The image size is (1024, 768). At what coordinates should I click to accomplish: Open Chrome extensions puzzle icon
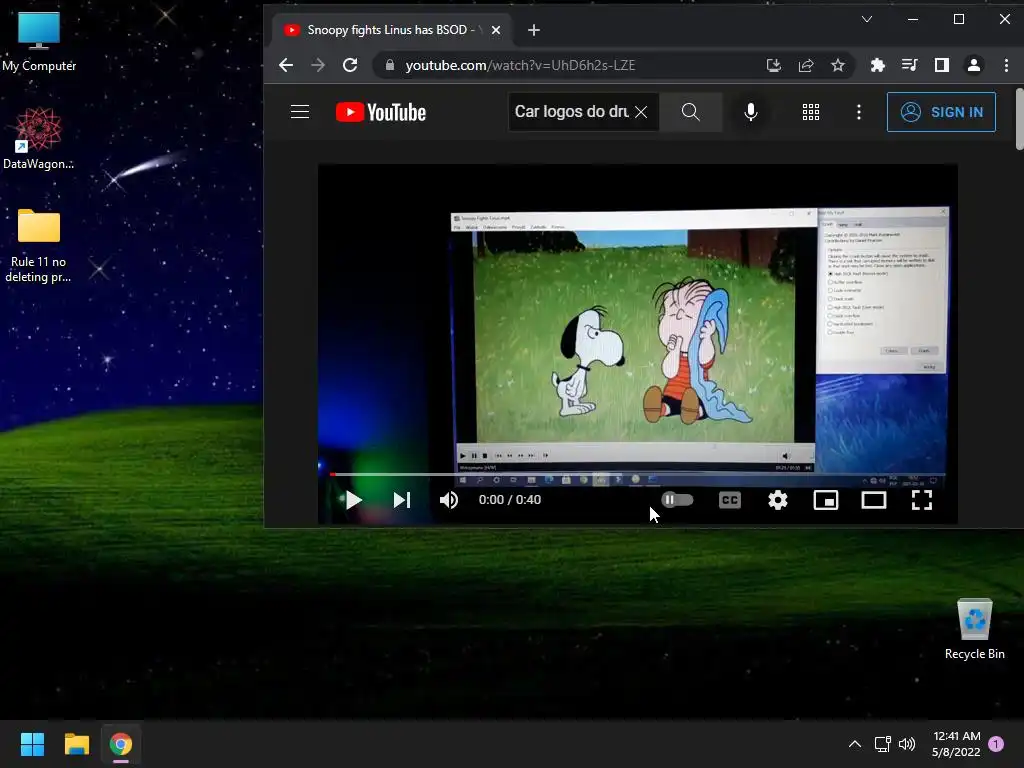pos(878,65)
